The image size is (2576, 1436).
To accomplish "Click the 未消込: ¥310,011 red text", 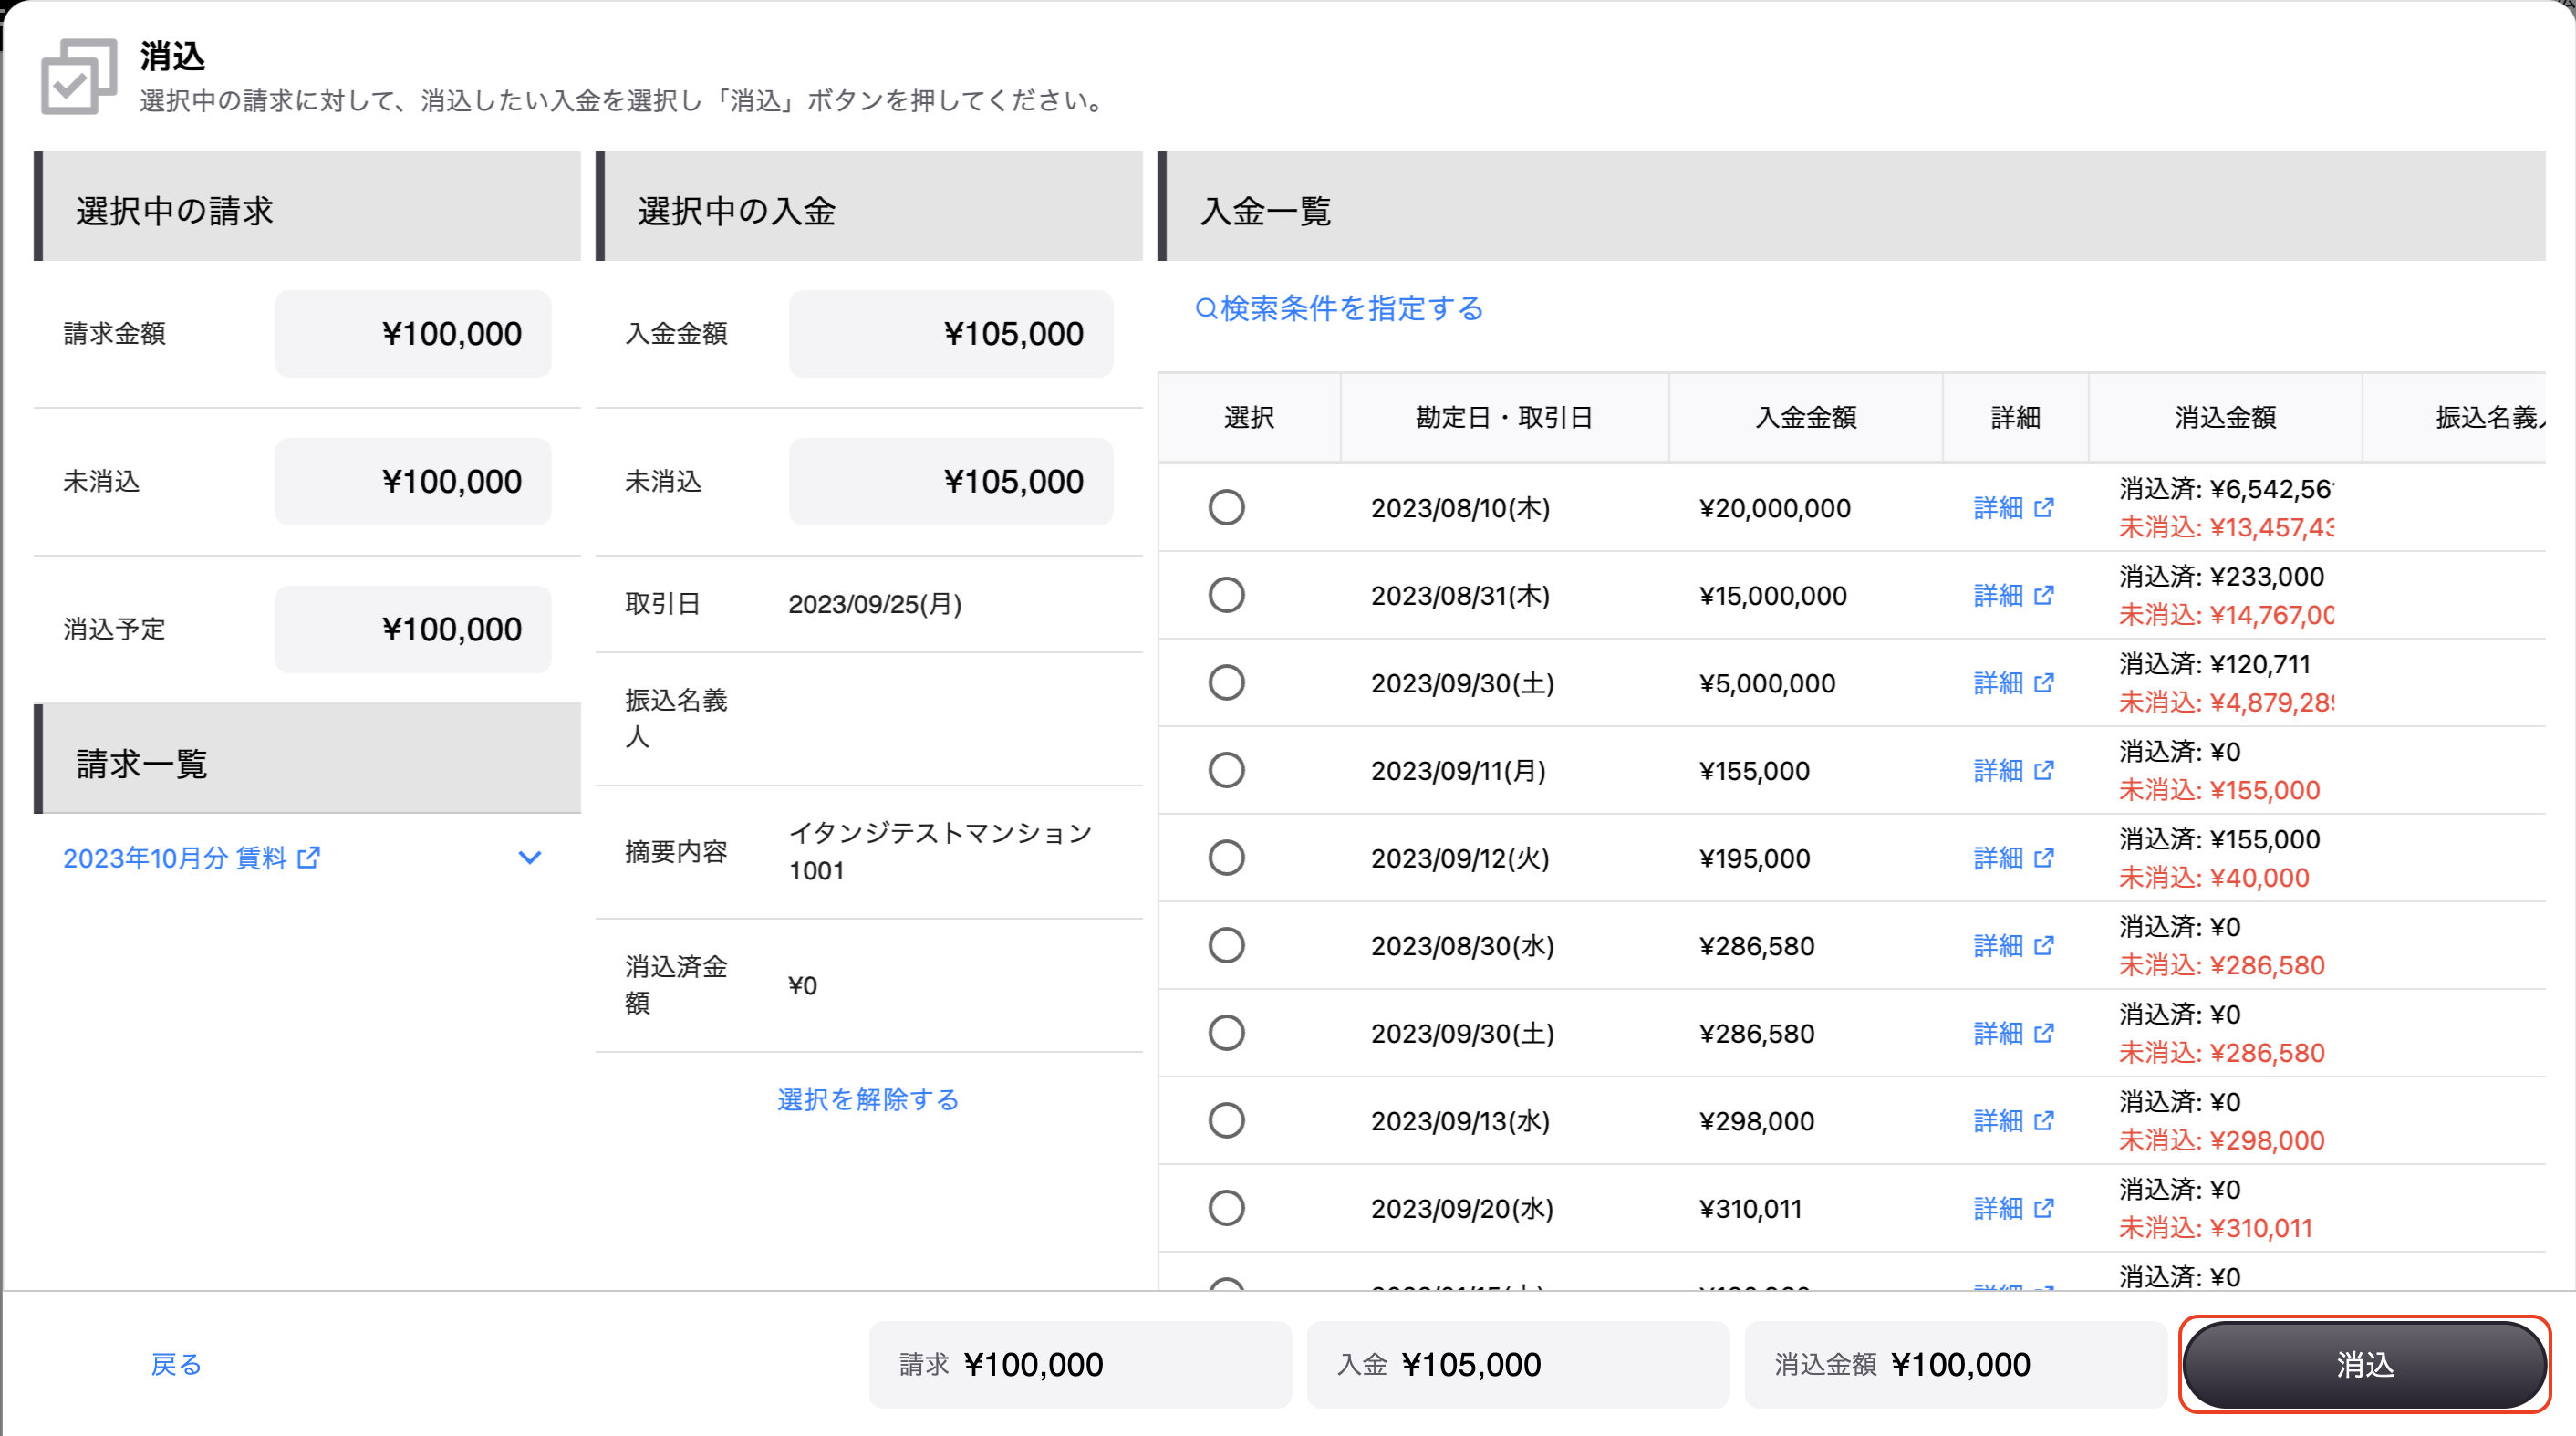I will click(x=2216, y=1228).
